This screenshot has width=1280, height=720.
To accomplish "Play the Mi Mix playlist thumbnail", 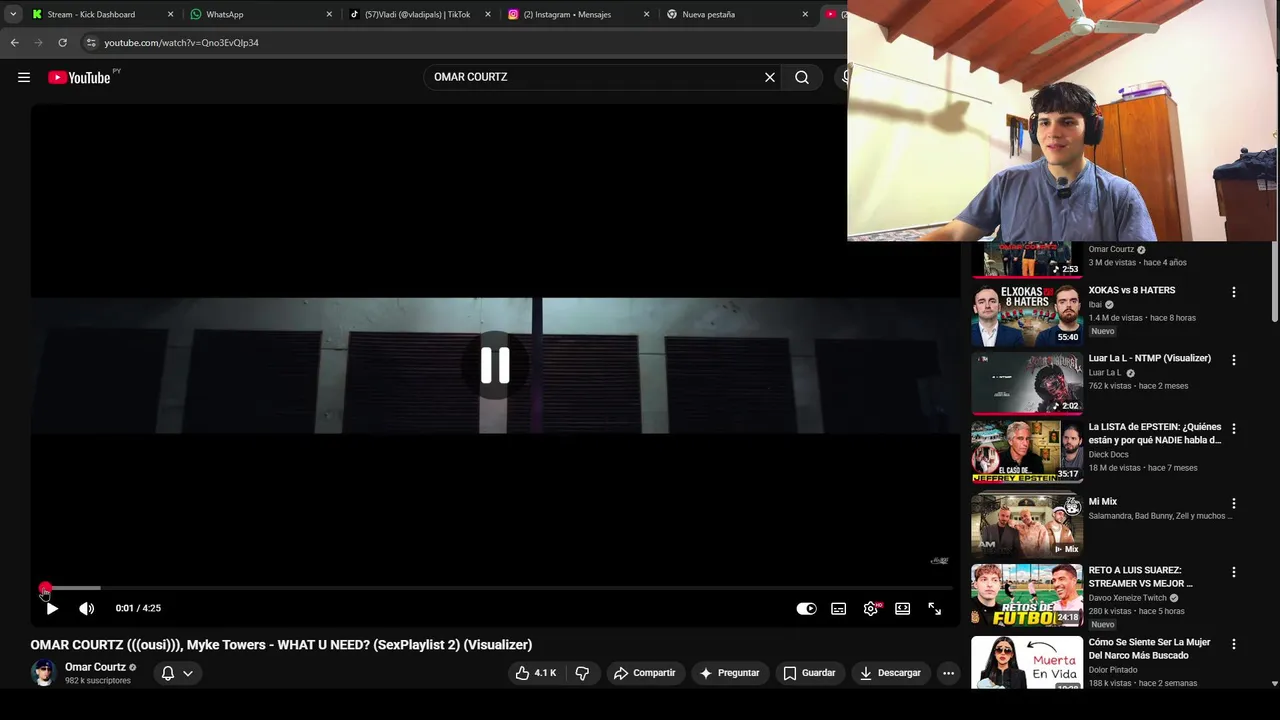I will click(x=1027, y=526).
